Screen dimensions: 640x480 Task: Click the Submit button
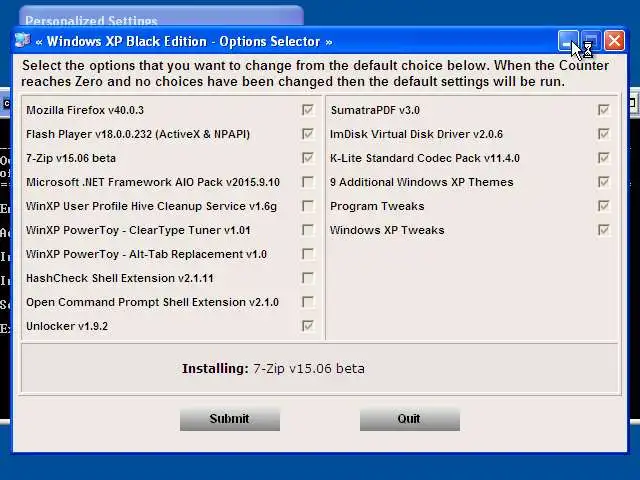tap(230, 419)
